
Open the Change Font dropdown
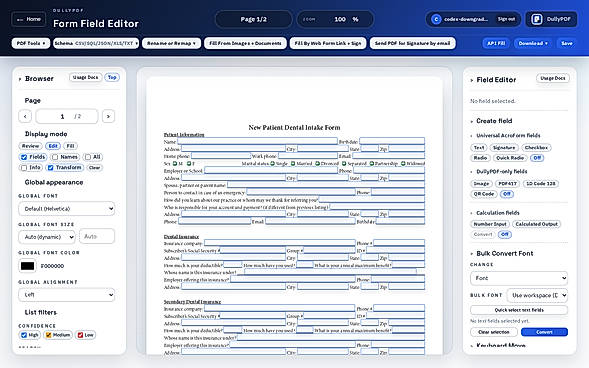[x=519, y=278]
